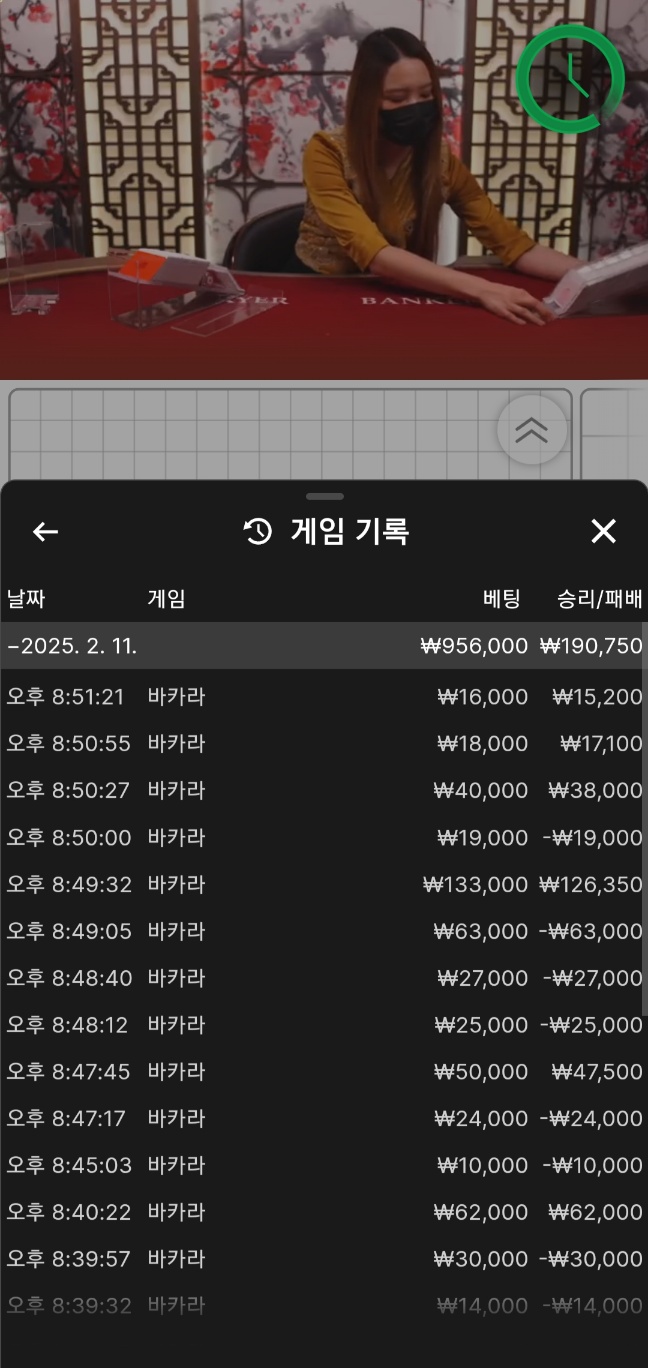Close the game history panel

click(x=603, y=532)
